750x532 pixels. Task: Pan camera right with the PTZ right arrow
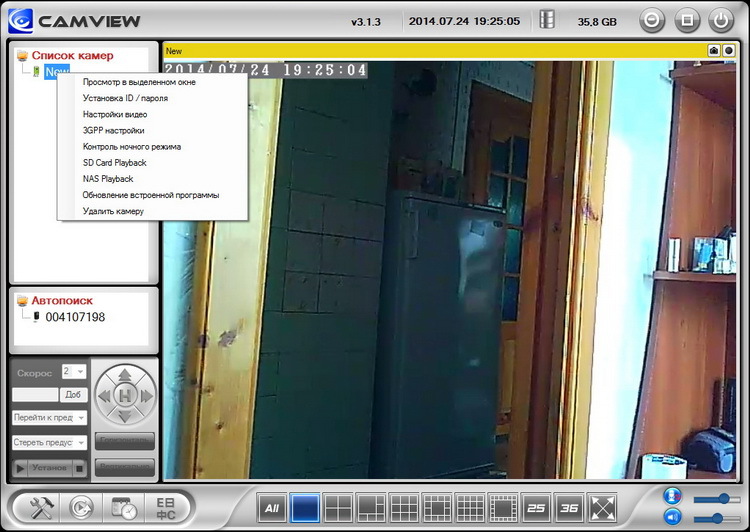coord(146,396)
